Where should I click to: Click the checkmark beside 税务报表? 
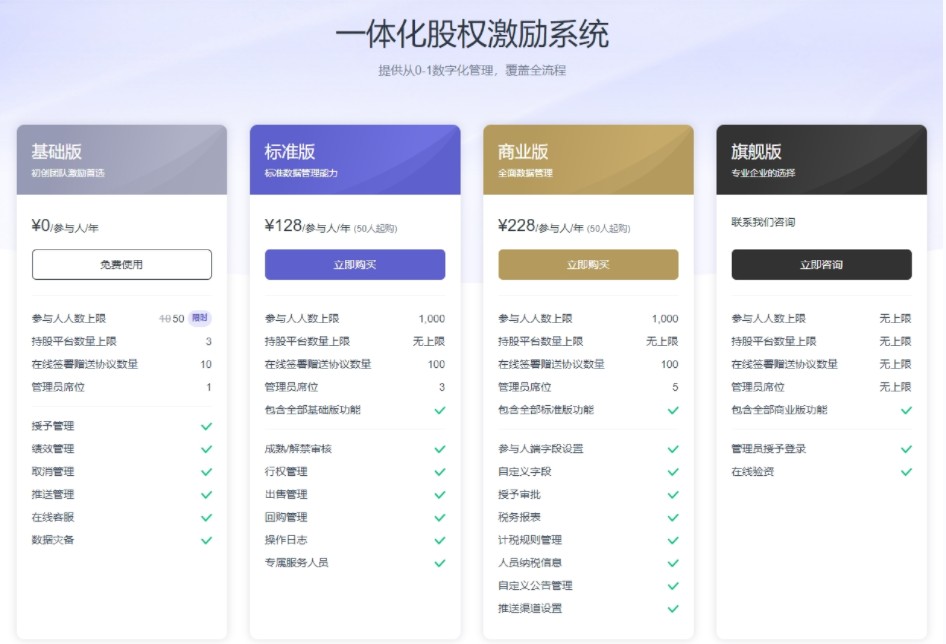(673, 517)
